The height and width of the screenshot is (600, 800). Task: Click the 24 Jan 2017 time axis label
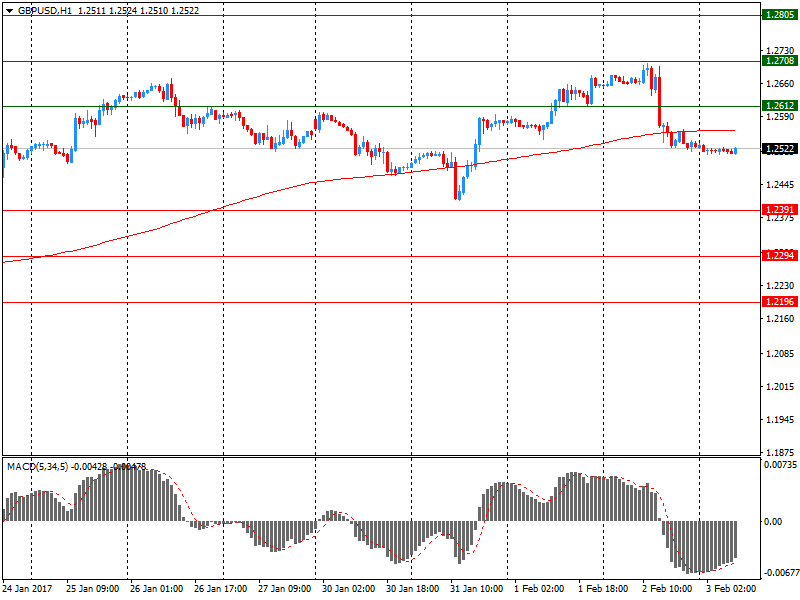pos(28,589)
